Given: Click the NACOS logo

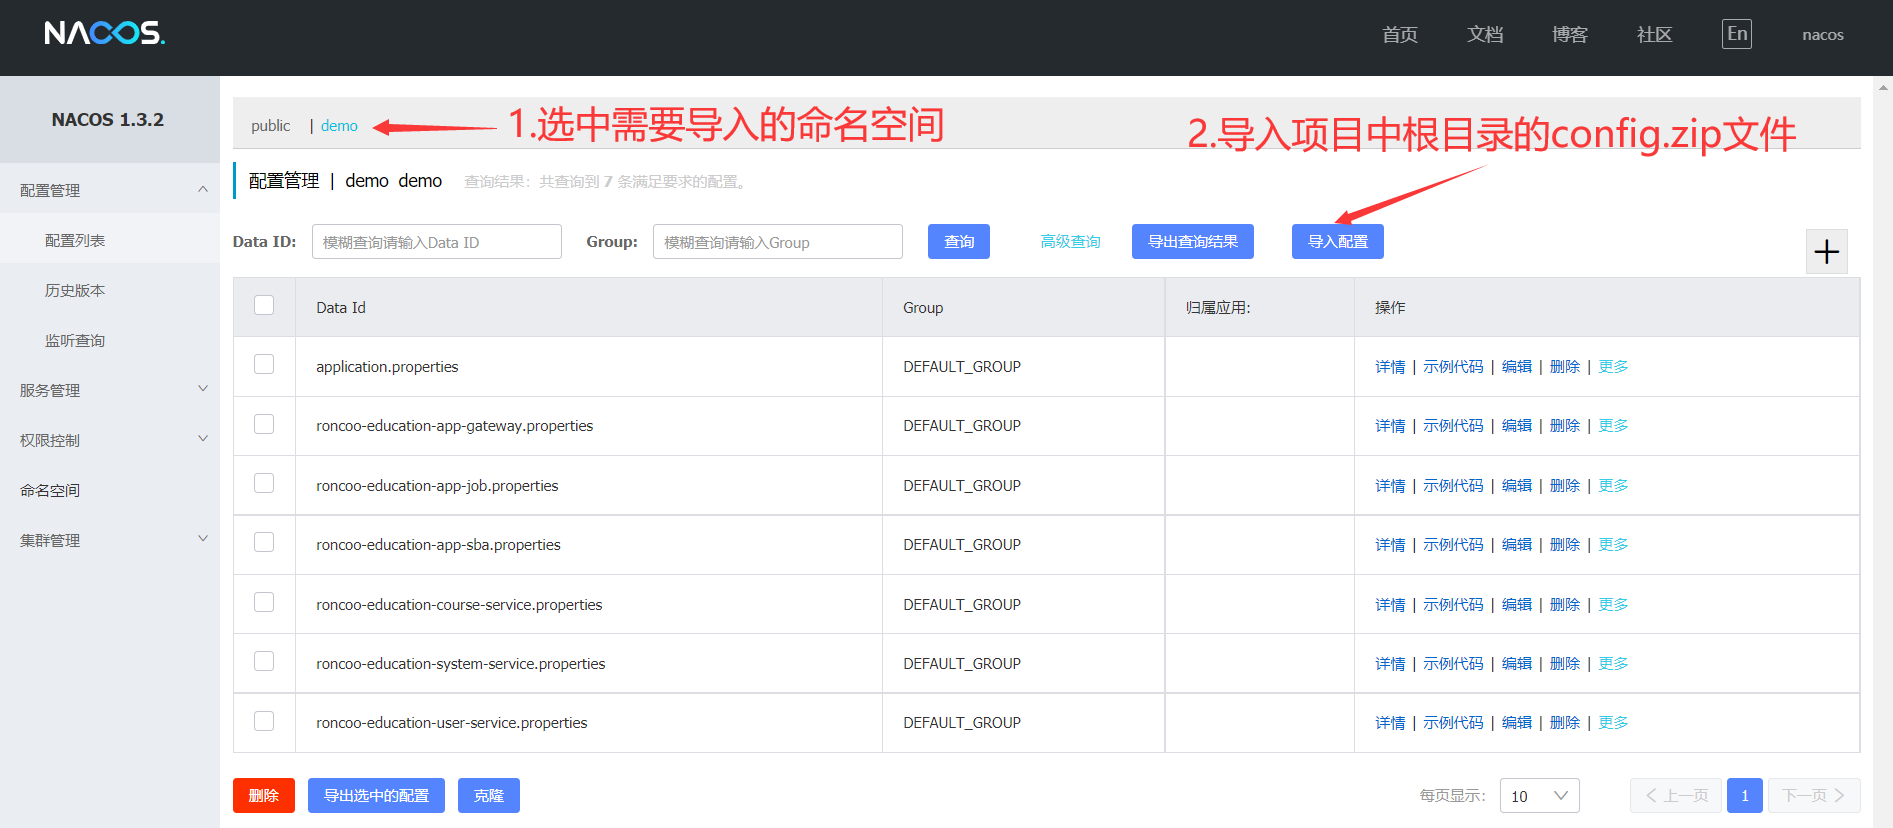Looking at the screenshot, I should coord(105,33).
